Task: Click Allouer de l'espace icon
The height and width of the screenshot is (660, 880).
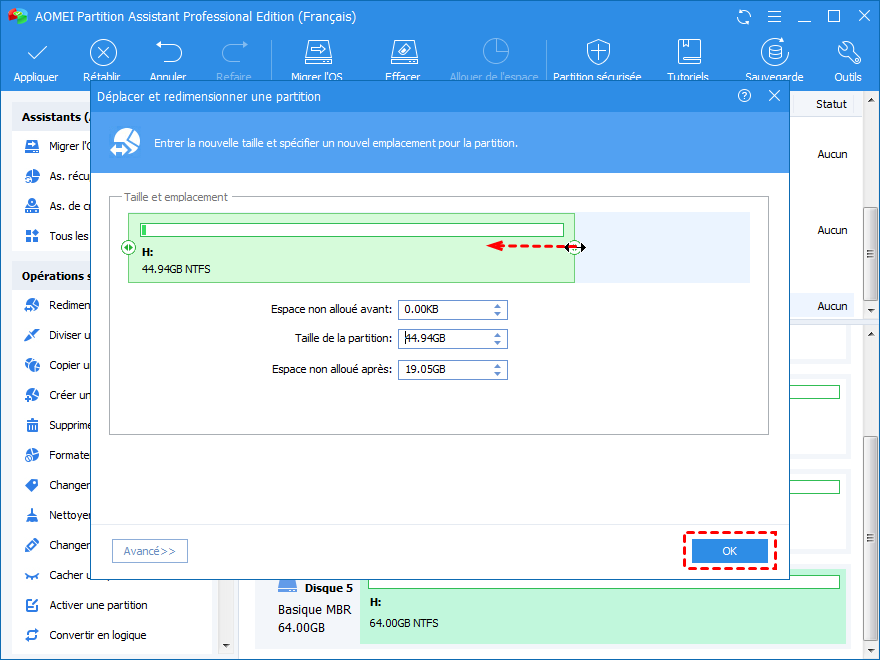Action: [x=496, y=52]
